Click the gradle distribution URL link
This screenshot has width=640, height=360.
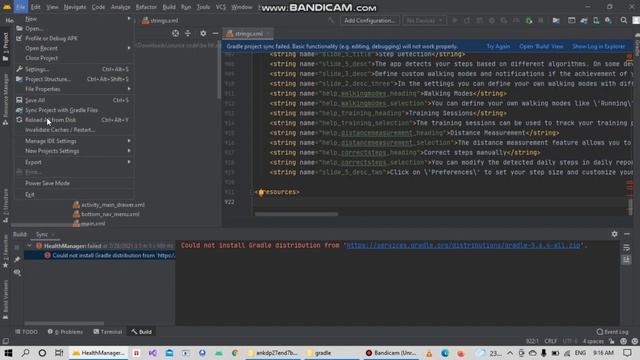(463, 245)
